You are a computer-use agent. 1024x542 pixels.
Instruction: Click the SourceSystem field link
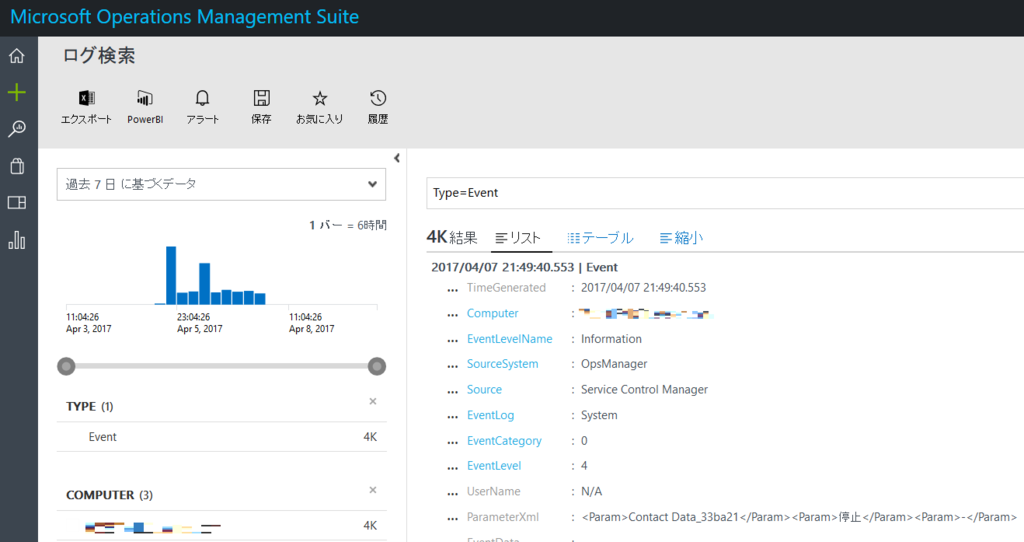coord(502,364)
